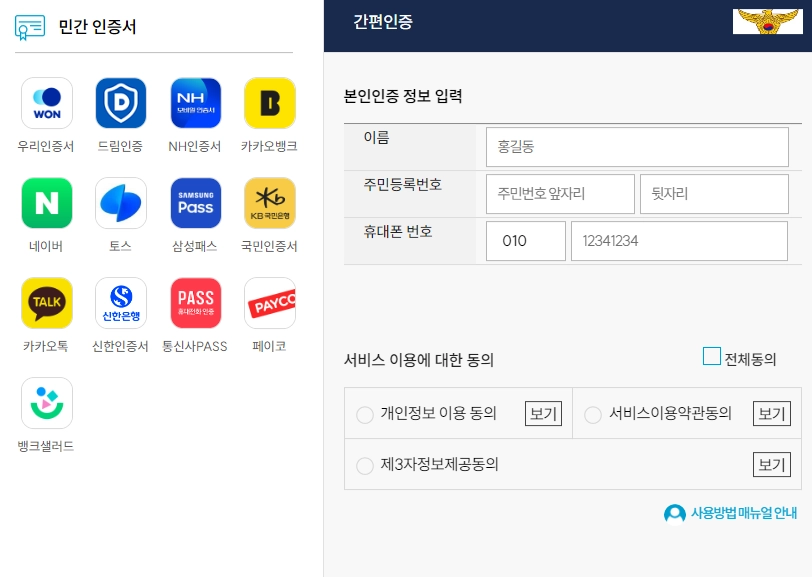Select the 우리인증서 WON icon
Viewport: 812px width, 577px height.
click(x=45, y=103)
